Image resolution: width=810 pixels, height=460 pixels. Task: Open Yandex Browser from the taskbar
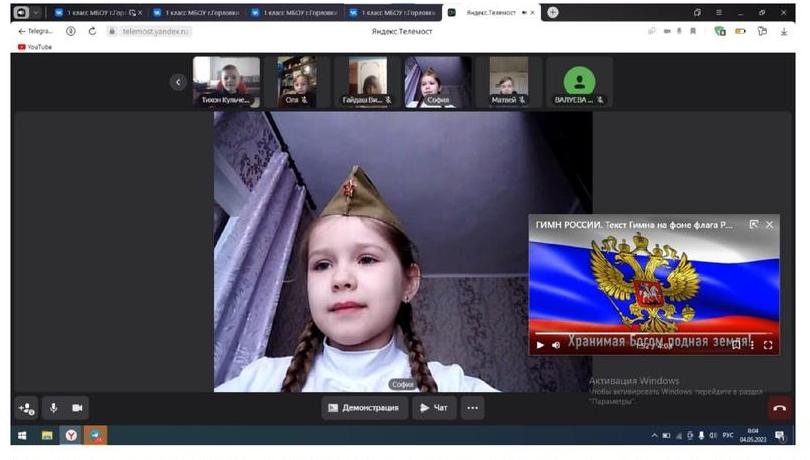[x=71, y=436]
